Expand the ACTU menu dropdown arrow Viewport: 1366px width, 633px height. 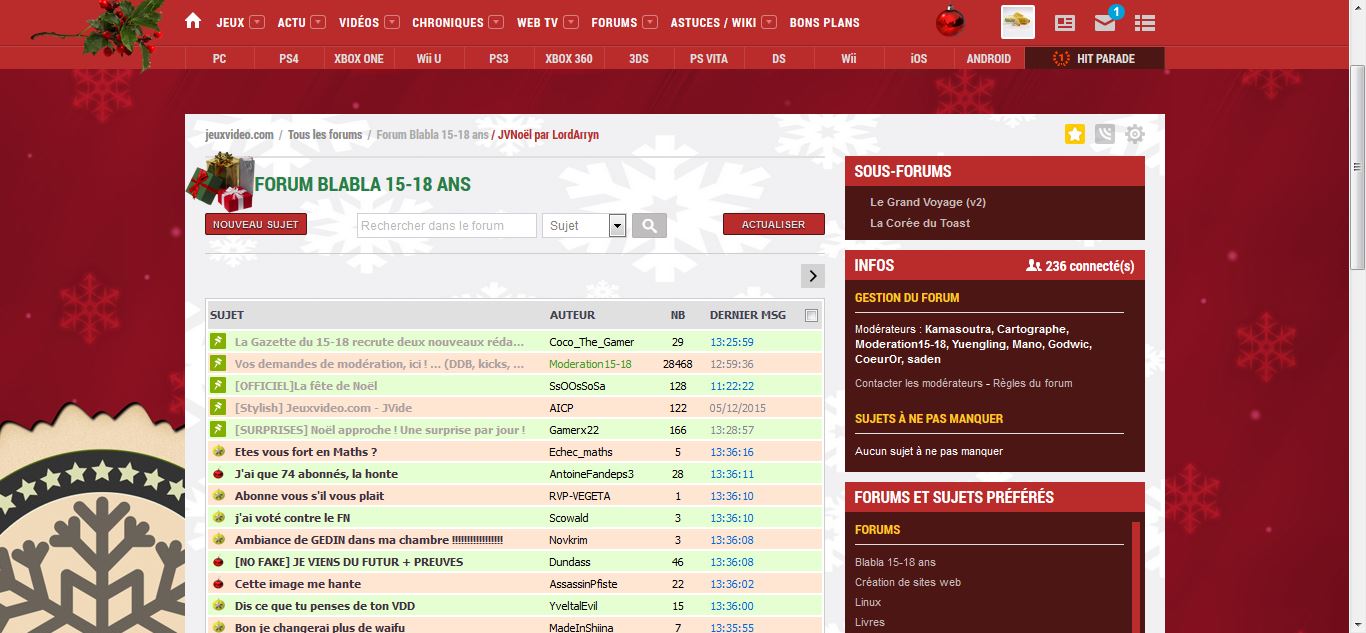pyautogui.click(x=318, y=22)
